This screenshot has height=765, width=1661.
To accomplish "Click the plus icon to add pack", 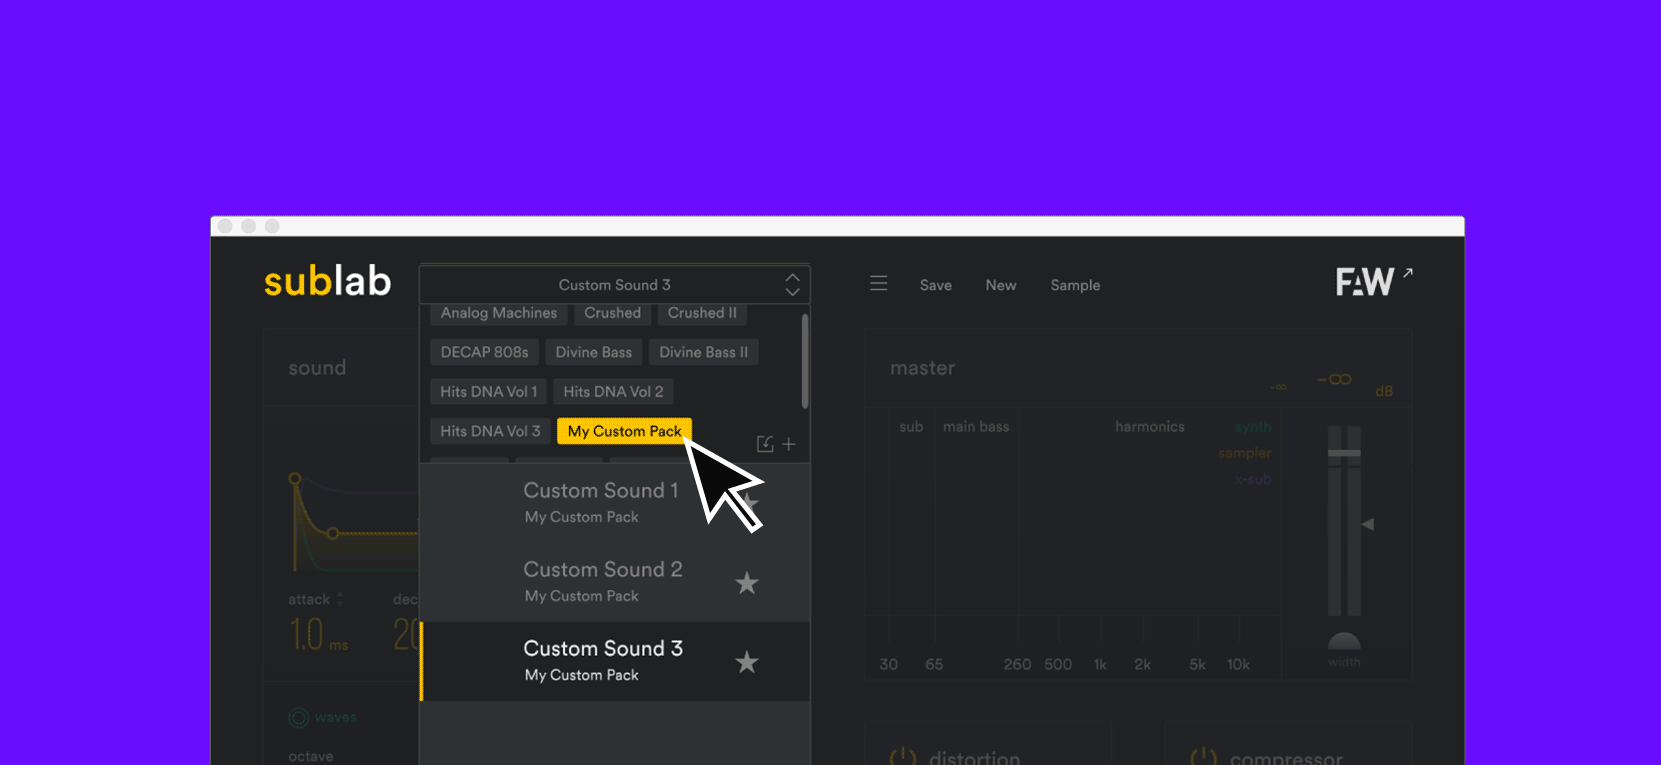I will [x=789, y=444].
